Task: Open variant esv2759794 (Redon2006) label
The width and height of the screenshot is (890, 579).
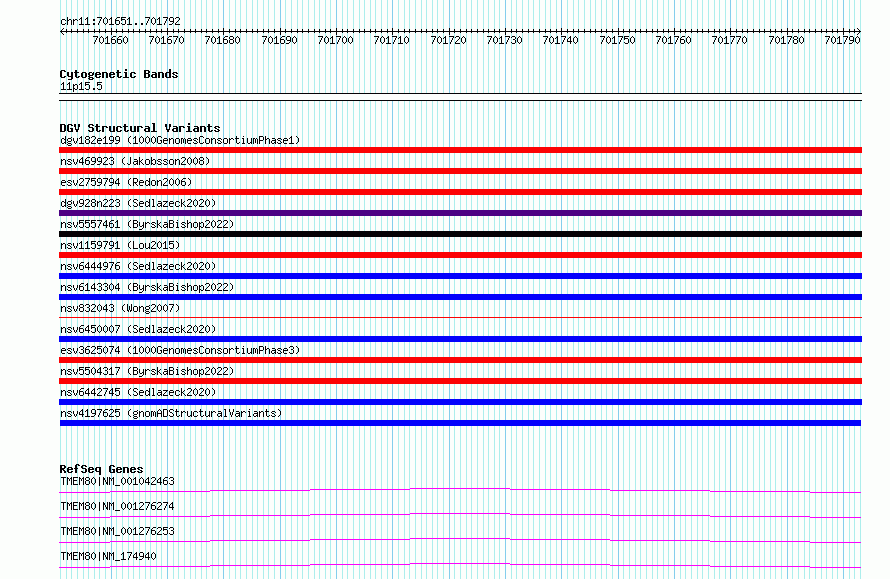Action: (126, 182)
